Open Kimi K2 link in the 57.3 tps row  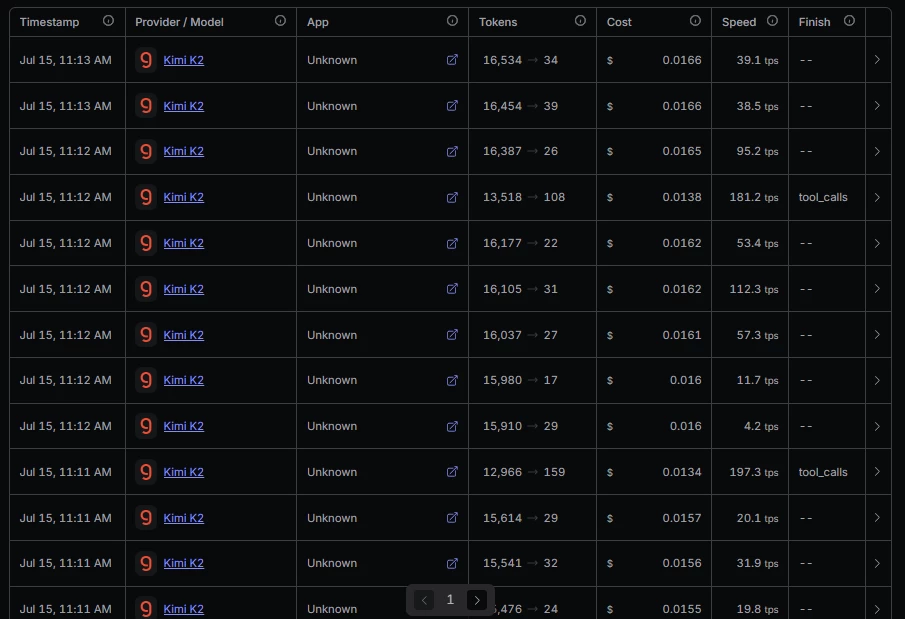click(184, 335)
